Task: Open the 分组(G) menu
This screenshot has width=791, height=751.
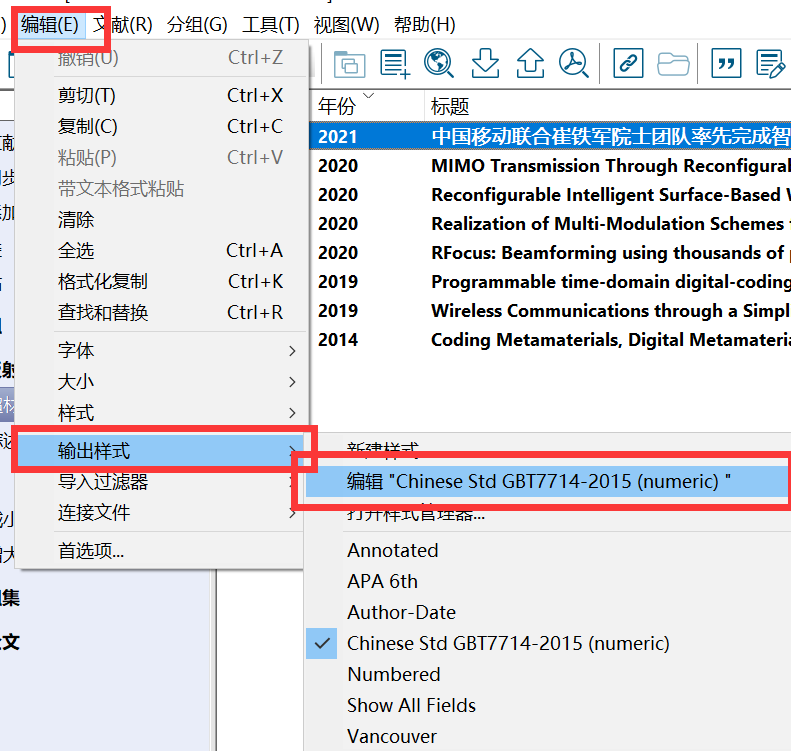Action: (x=197, y=24)
